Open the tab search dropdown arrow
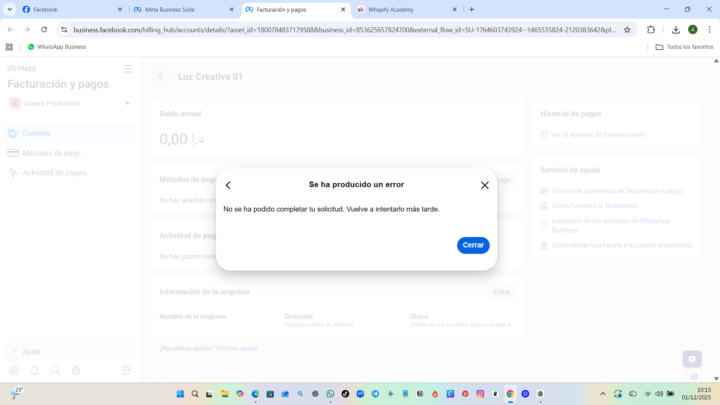This screenshot has width=720, height=405. [9, 9]
